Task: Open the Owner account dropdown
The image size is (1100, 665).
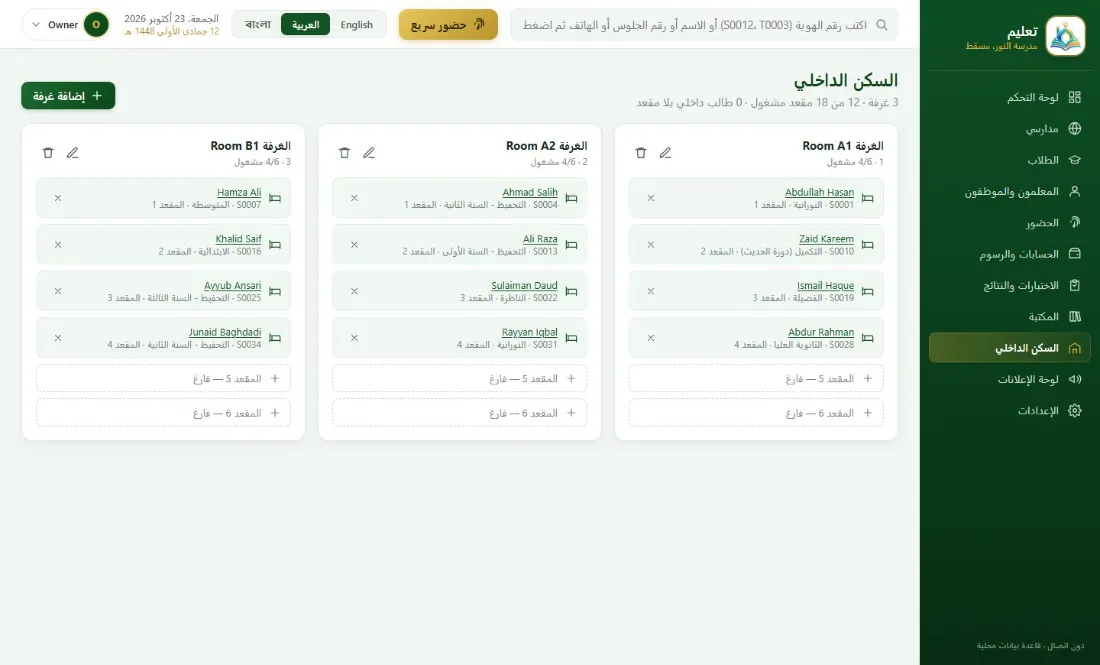Action: pyautogui.click(x=67, y=25)
